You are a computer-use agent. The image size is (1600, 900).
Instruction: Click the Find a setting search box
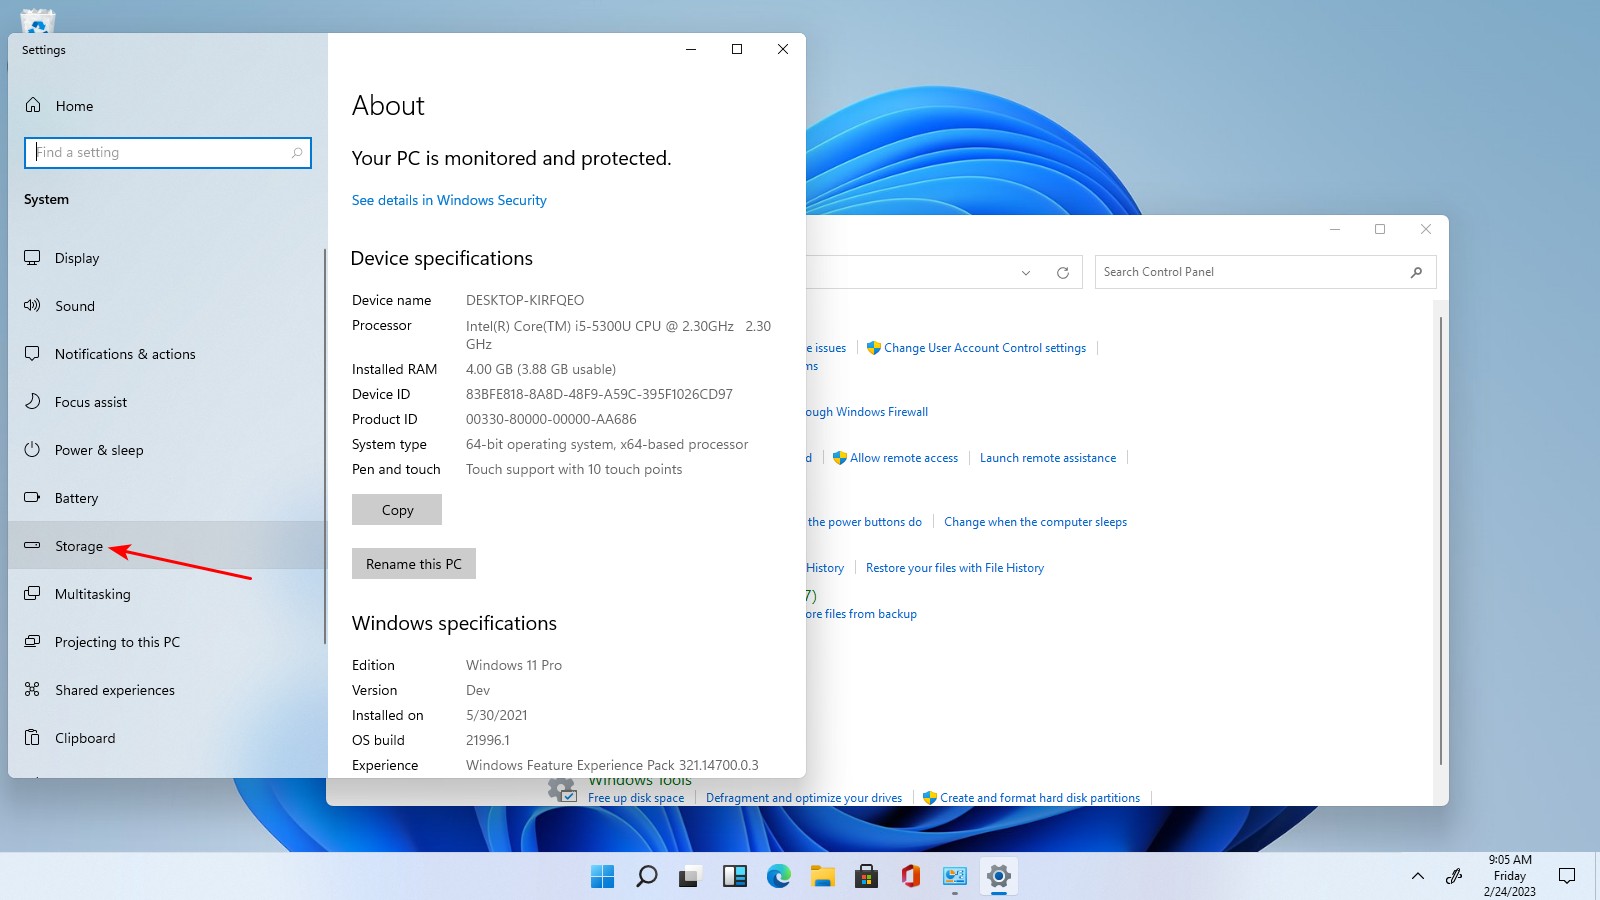pyautogui.click(x=168, y=152)
